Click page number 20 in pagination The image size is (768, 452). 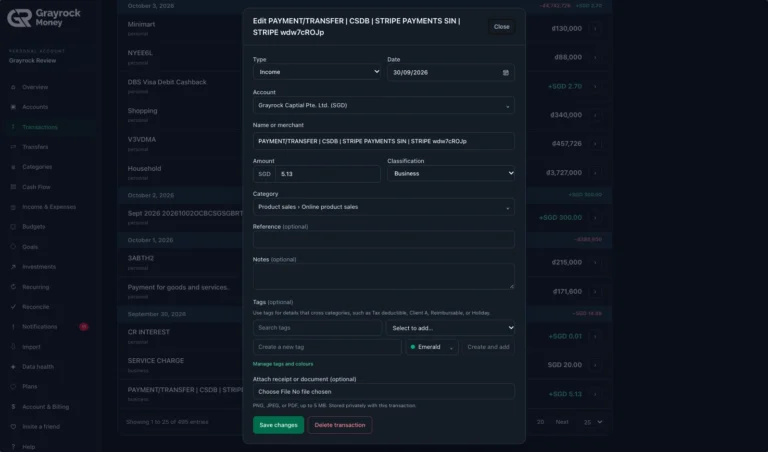(x=540, y=422)
